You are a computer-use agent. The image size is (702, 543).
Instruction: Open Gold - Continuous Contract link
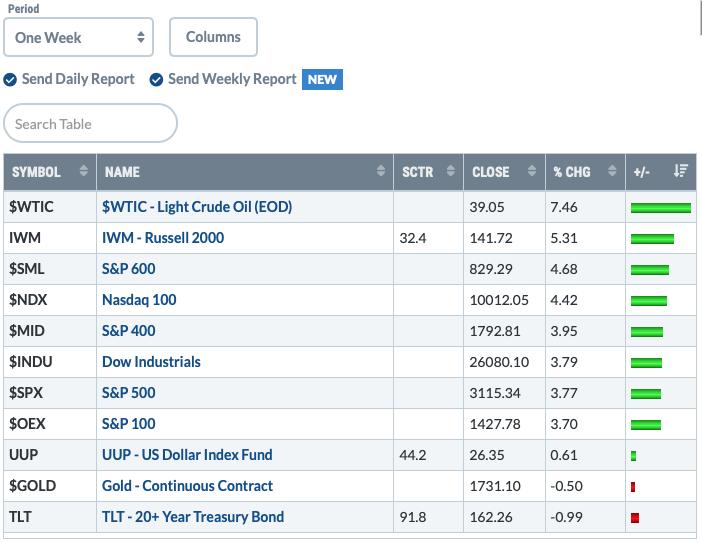point(187,486)
